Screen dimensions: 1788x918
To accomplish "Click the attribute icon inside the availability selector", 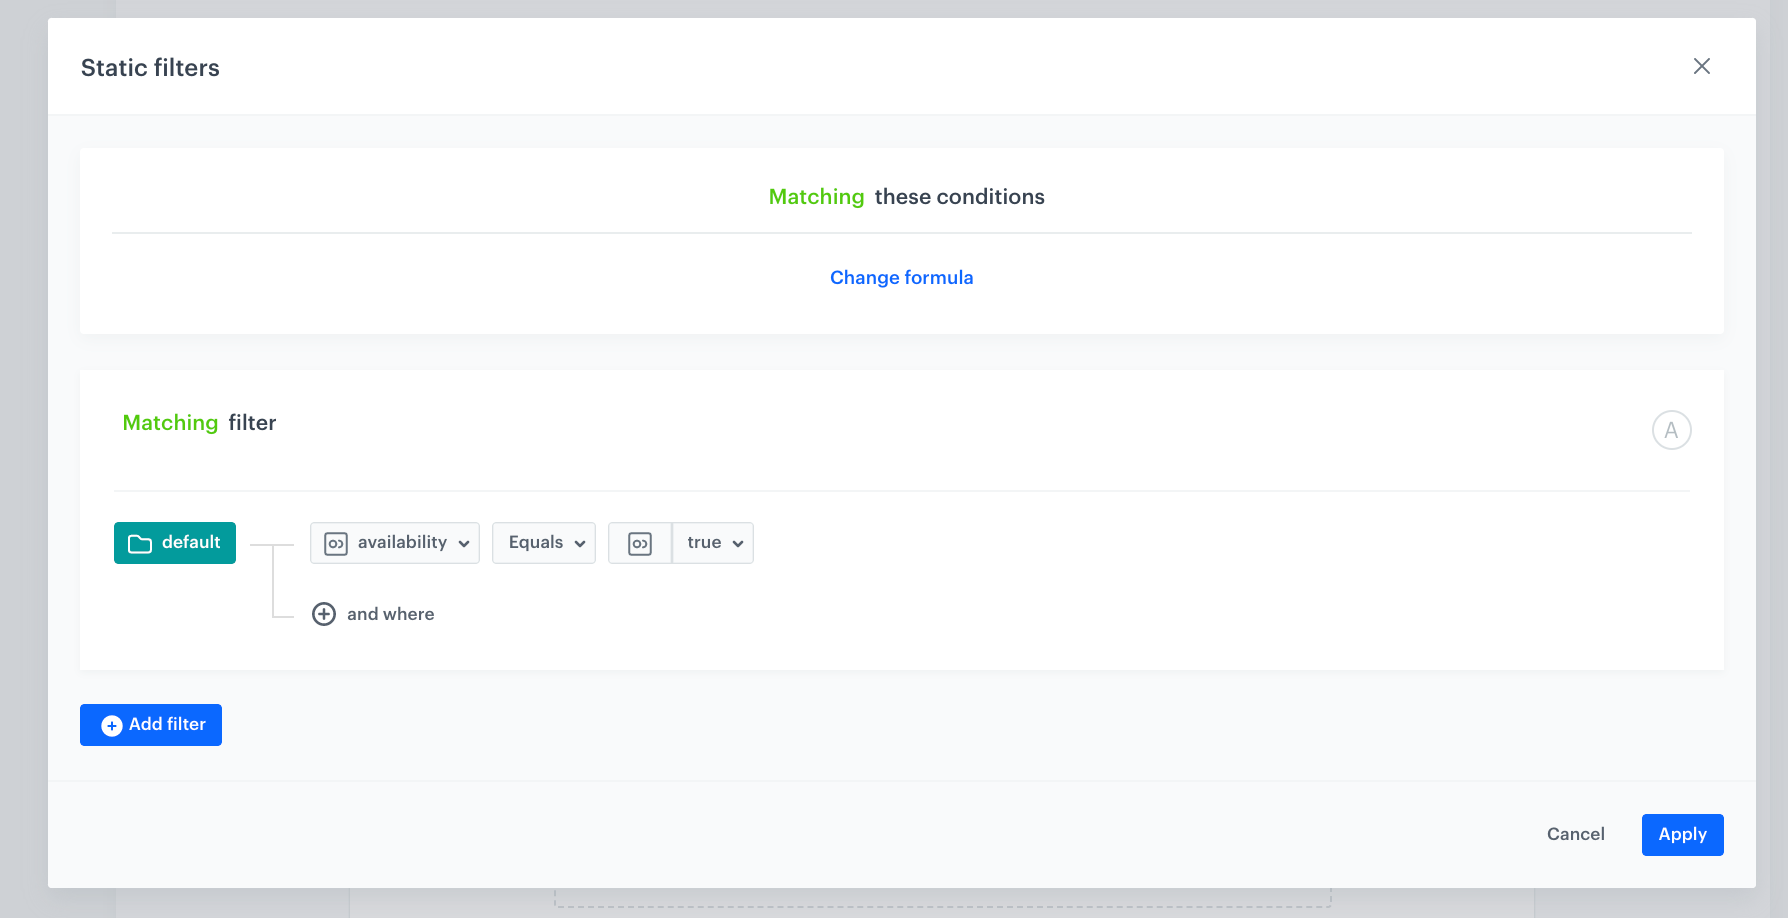I will (x=337, y=542).
